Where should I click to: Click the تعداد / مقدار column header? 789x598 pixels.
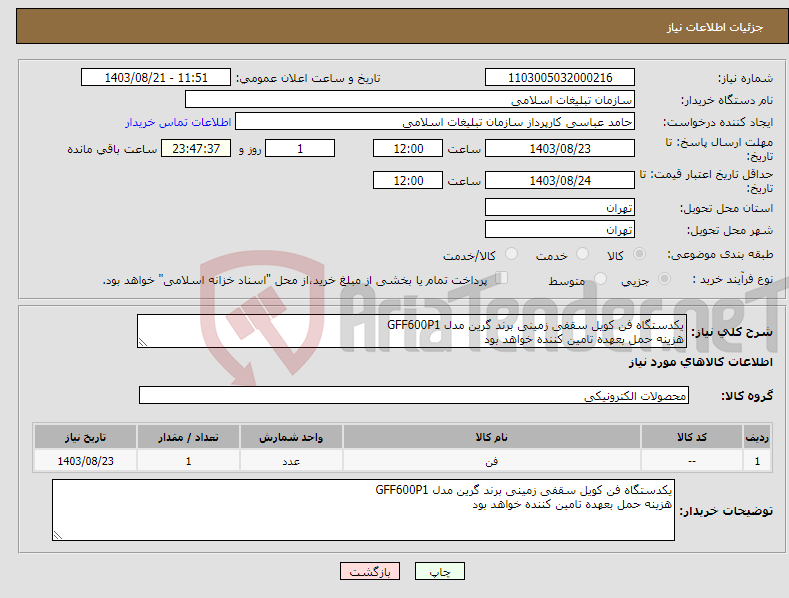188,437
